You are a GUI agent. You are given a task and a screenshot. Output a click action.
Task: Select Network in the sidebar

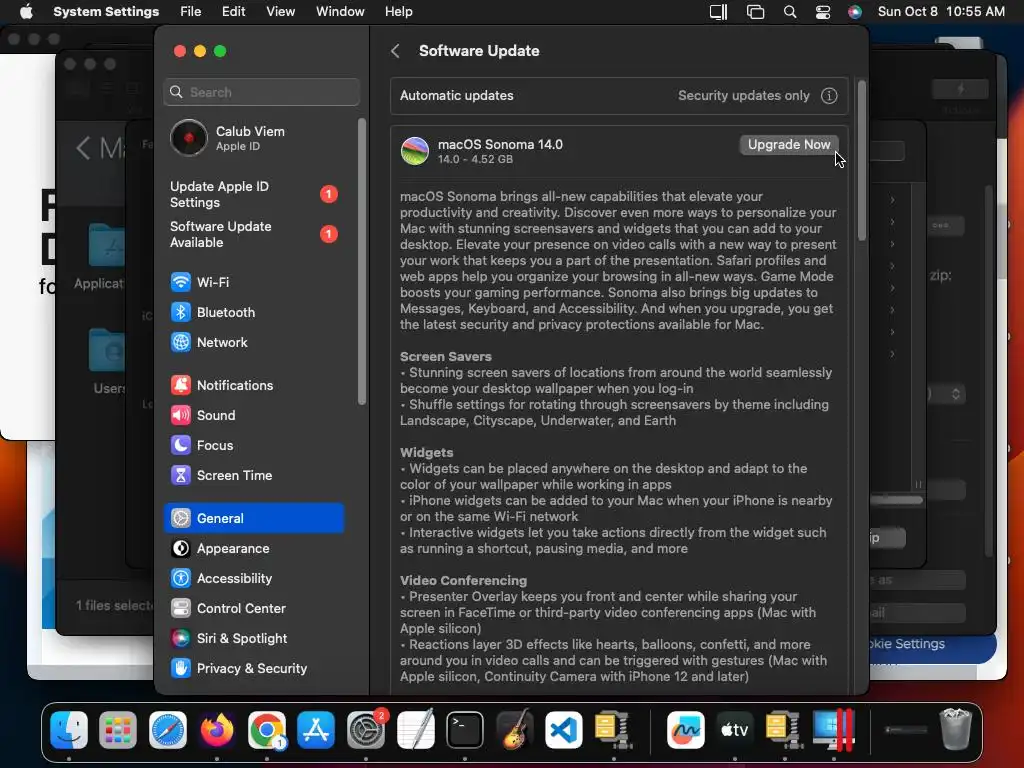255,342
